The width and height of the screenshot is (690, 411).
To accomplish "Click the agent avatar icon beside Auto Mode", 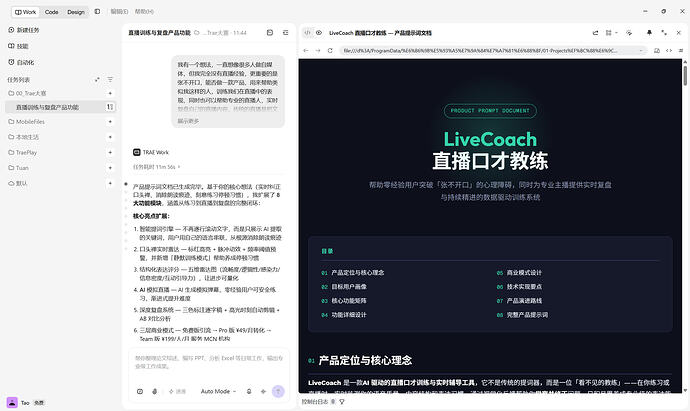I will click(249, 391).
